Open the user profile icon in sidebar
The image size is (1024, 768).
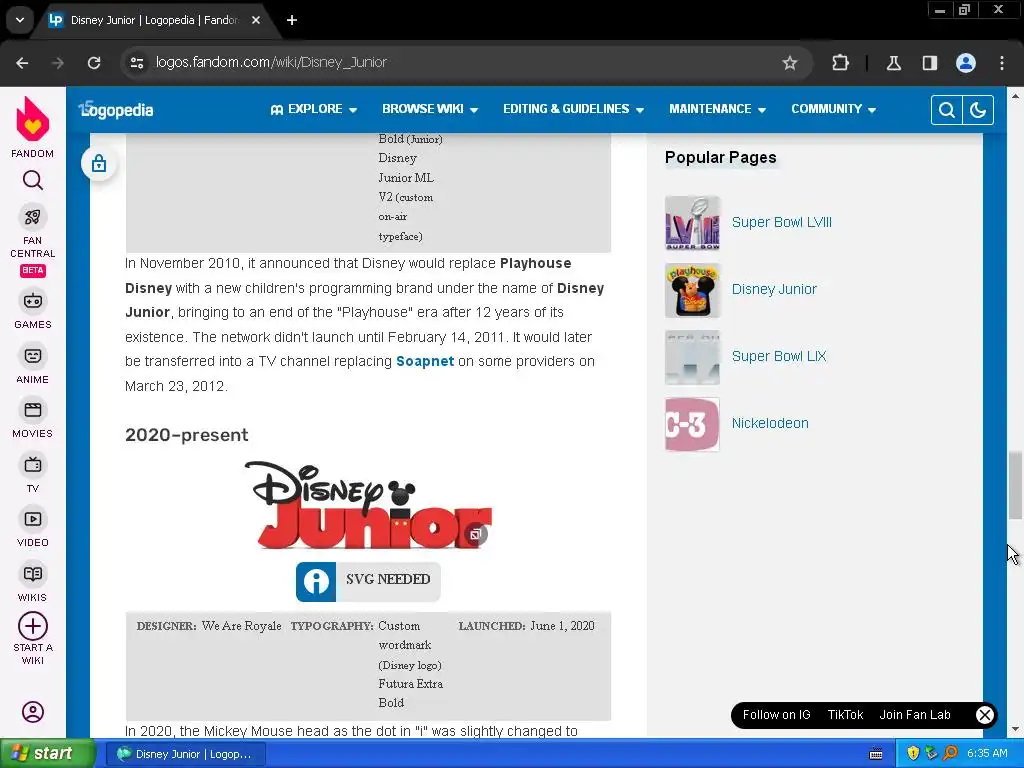pos(33,712)
